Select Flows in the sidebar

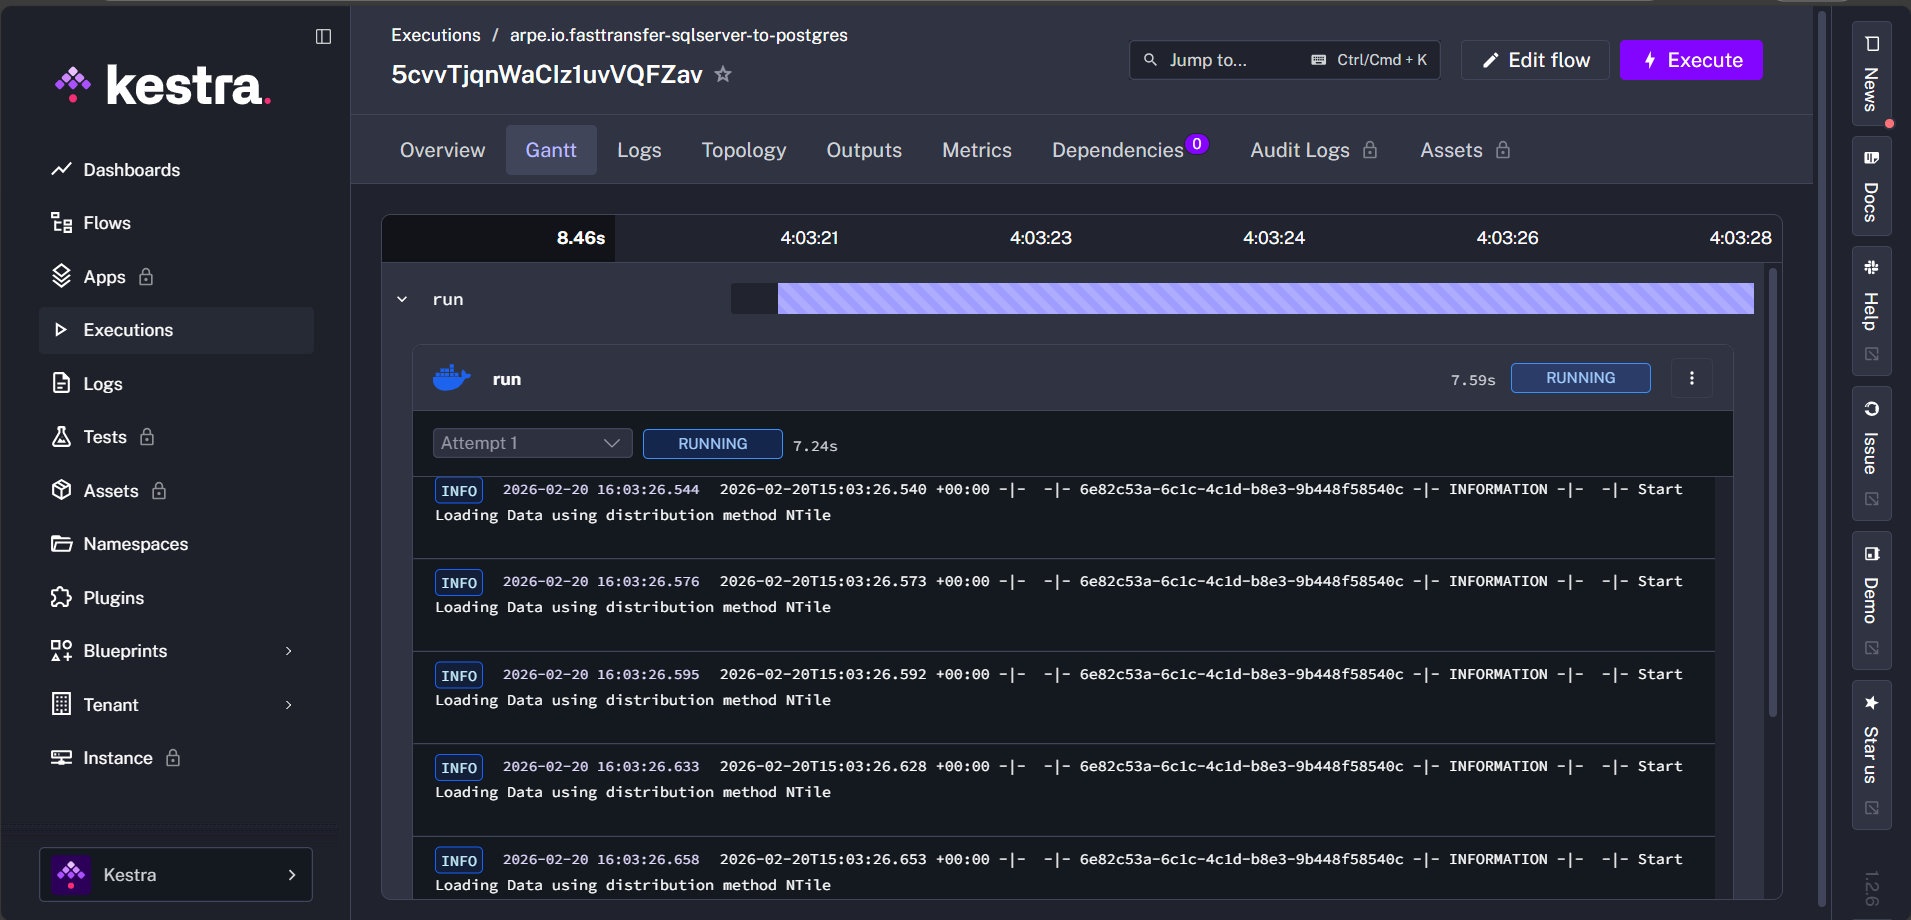pyautogui.click(x=107, y=222)
